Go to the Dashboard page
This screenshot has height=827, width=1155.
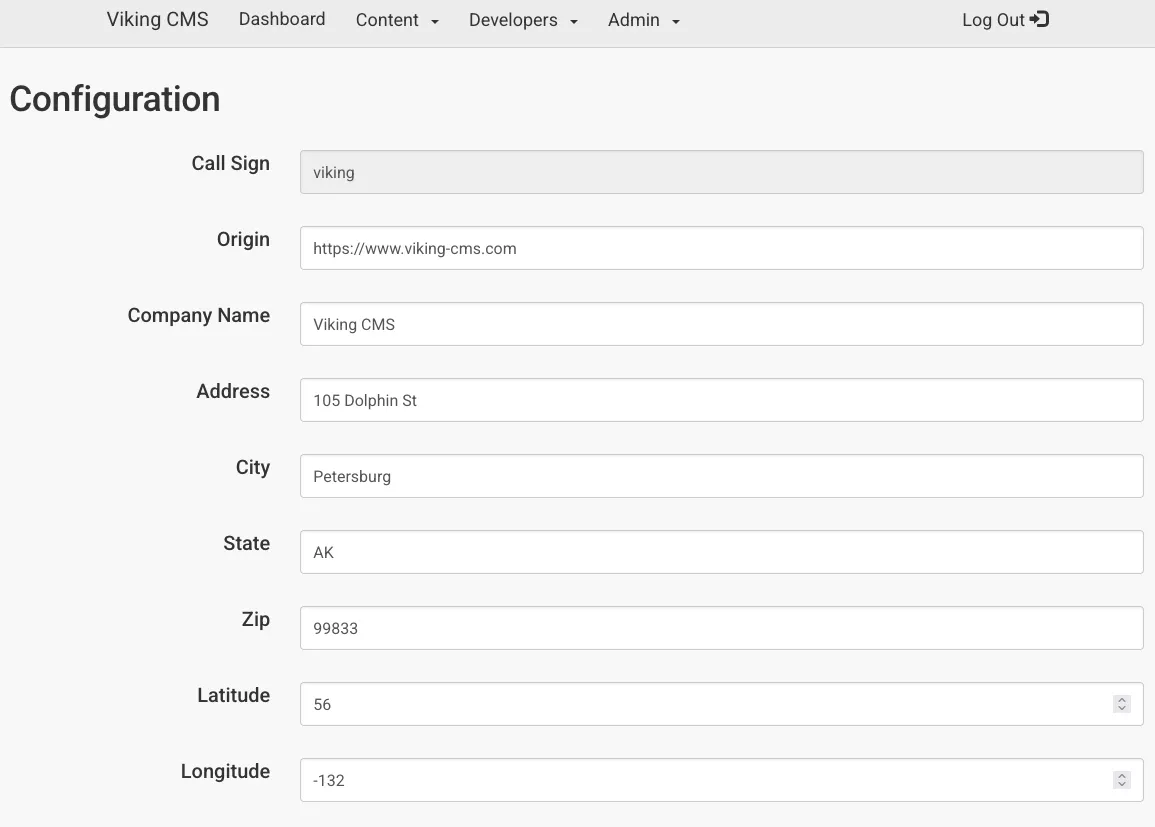point(282,19)
